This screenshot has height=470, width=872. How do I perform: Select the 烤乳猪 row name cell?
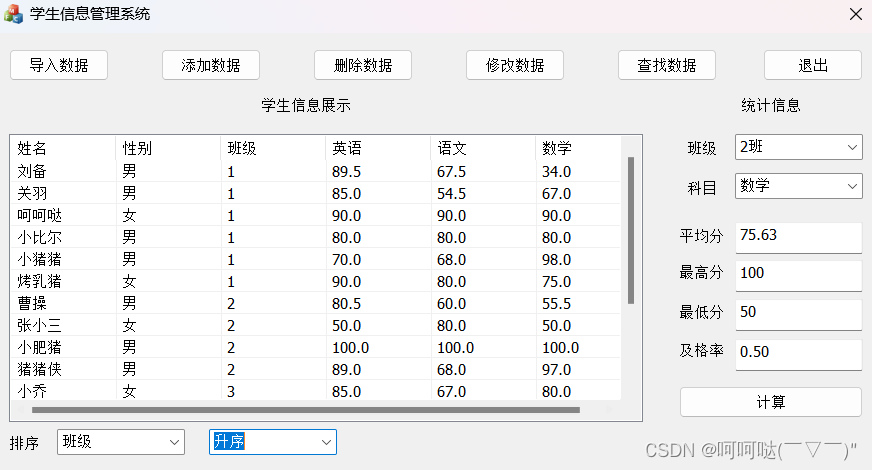point(39,281)
